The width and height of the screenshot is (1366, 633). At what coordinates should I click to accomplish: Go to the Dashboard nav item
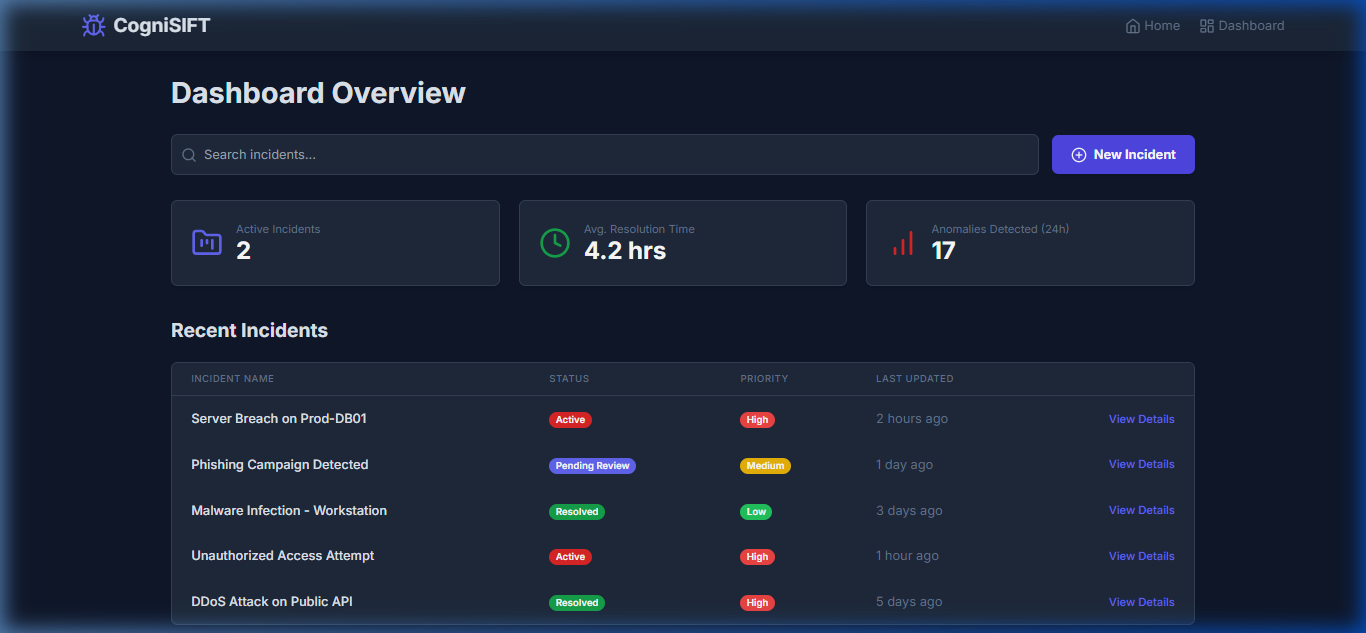(x=1242, y=26)
